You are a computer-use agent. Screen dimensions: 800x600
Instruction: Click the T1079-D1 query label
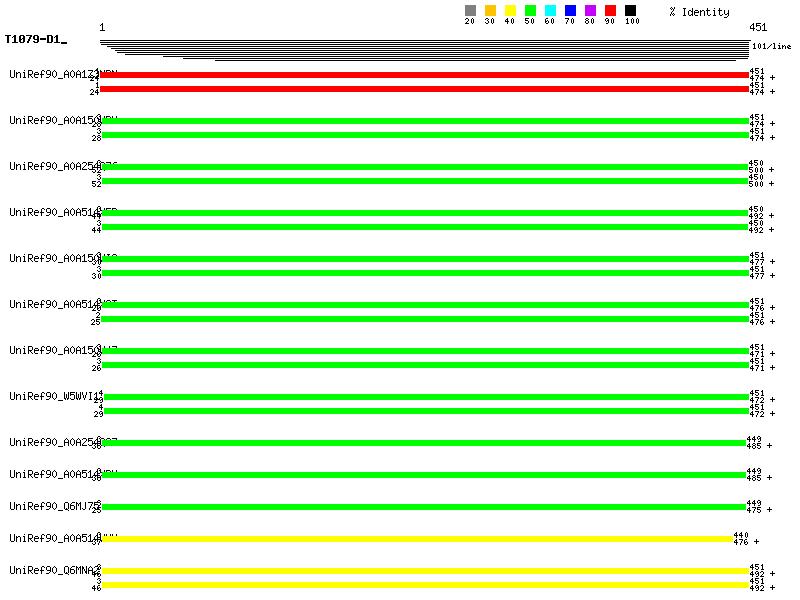click(x=34, y=40)
